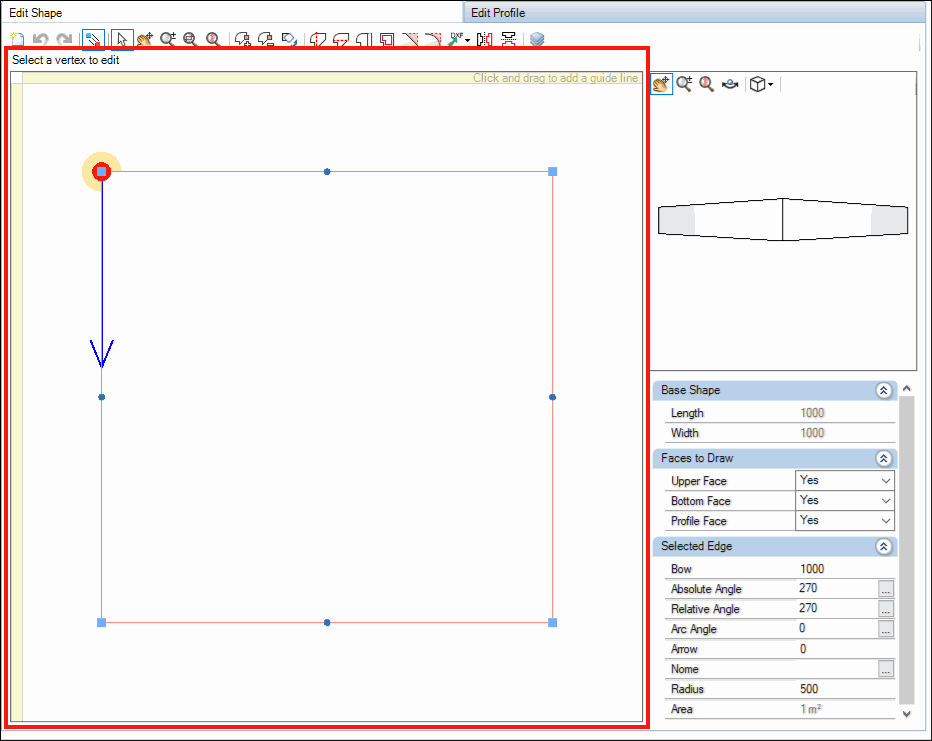932x741 pixels.
Task: Toggle the Edit Vertex tool
Action: coord(93,39)
